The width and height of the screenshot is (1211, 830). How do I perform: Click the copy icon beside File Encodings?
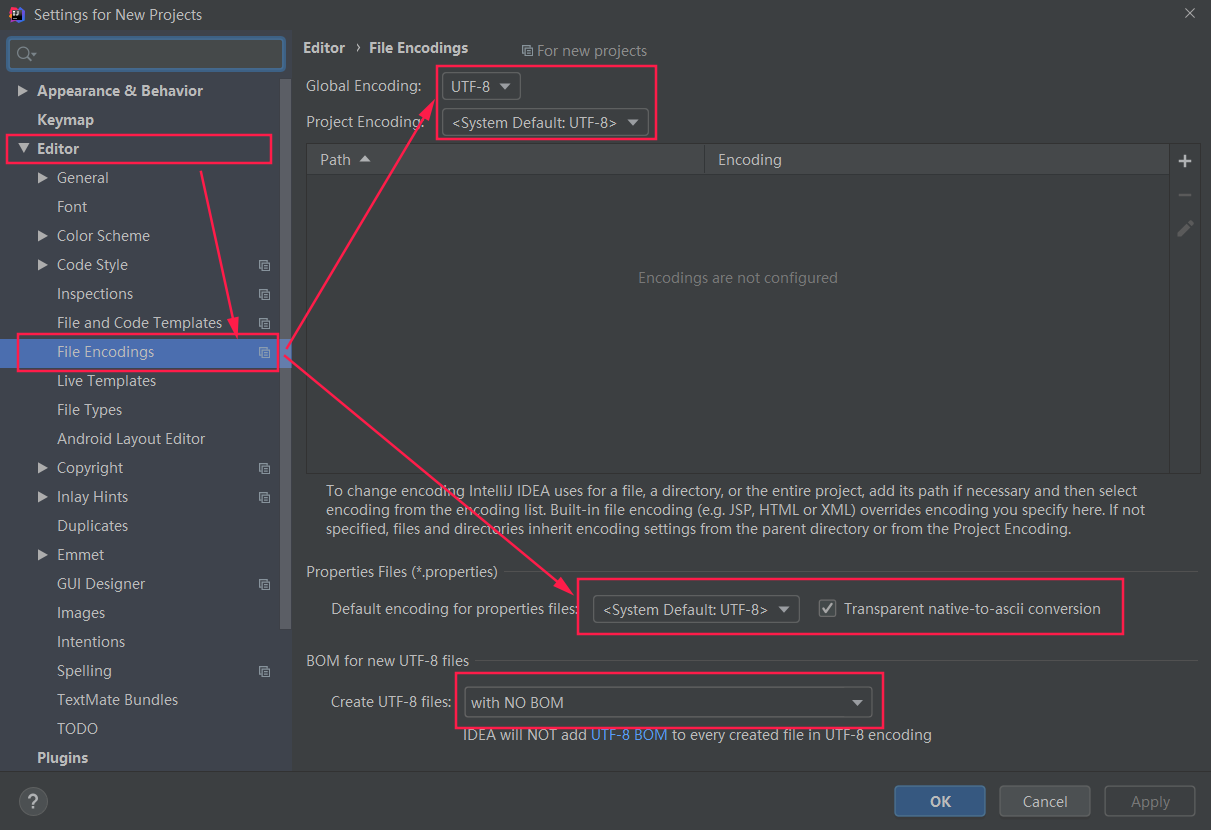pos(264,352)
